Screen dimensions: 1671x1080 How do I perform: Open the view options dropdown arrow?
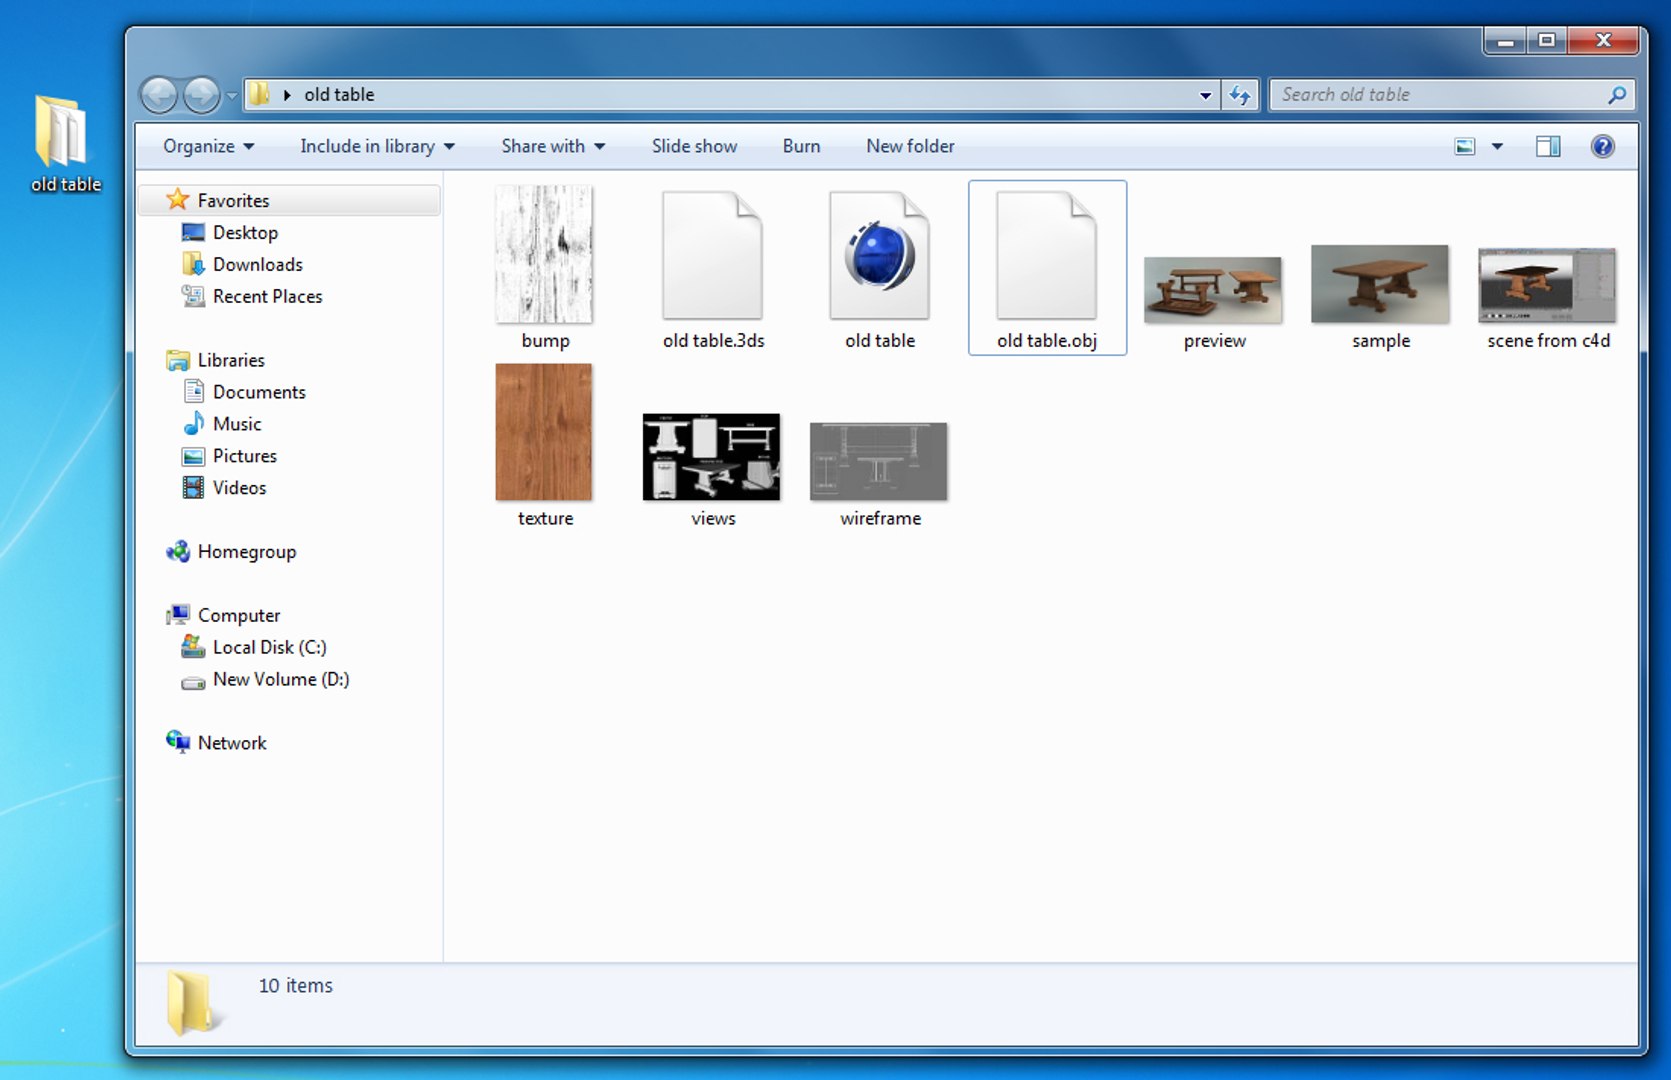[x=1497, y=147]
